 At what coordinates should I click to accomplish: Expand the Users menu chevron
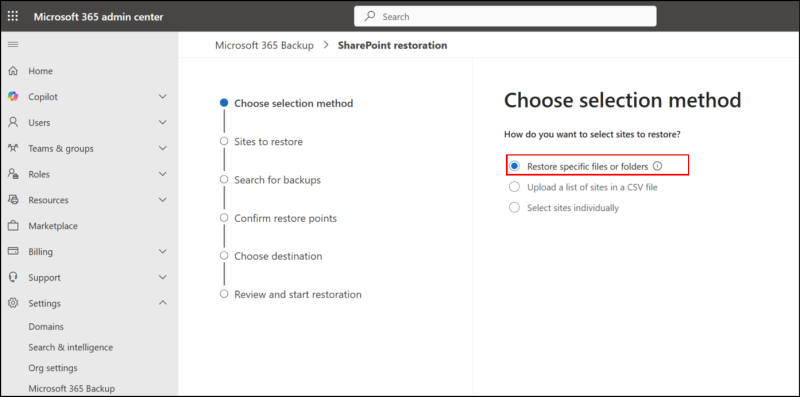click(x=163, y=122)
